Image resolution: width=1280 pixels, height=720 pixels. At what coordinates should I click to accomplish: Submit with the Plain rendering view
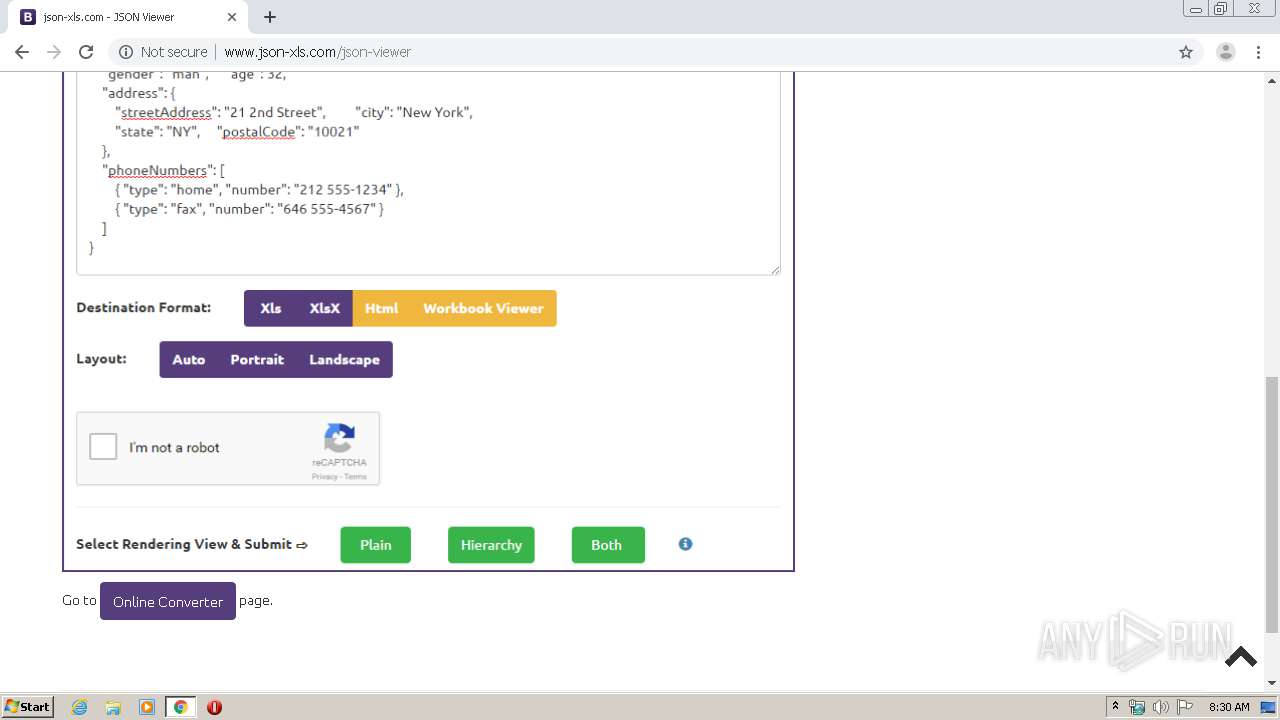coord(376,545)
